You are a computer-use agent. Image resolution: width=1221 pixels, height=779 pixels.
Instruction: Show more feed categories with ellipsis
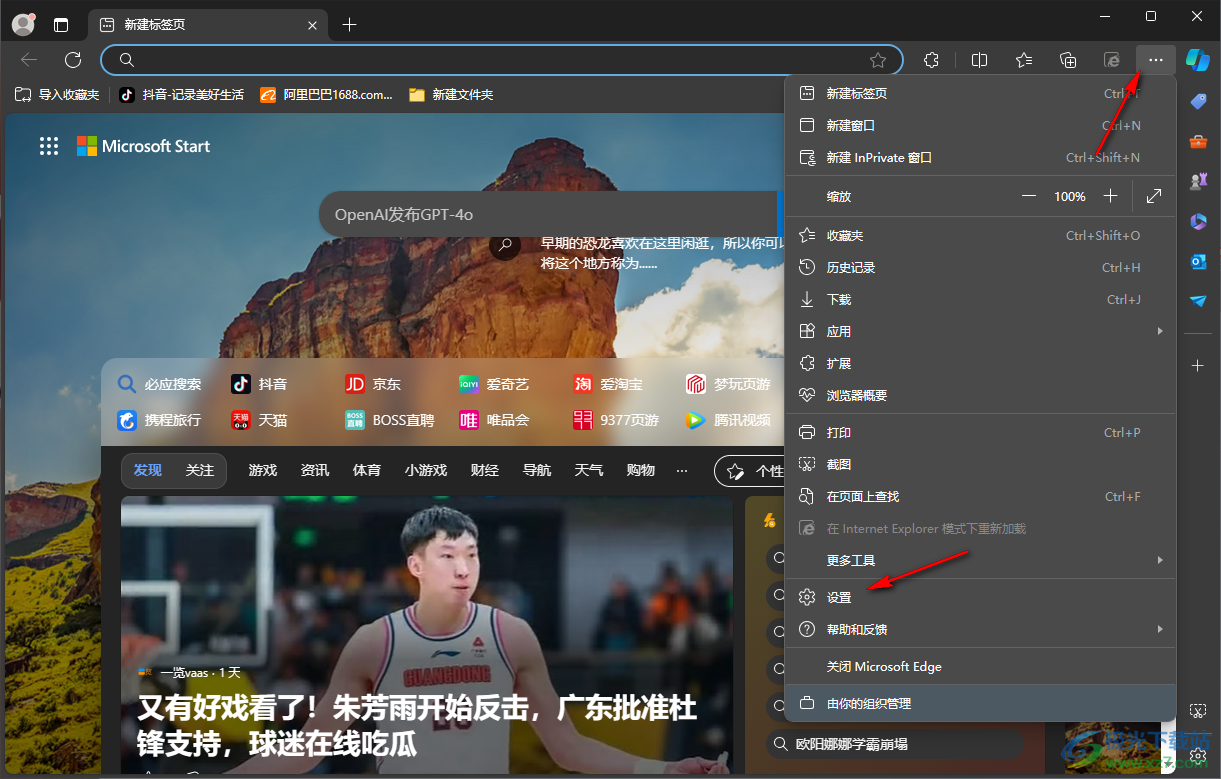682,470
